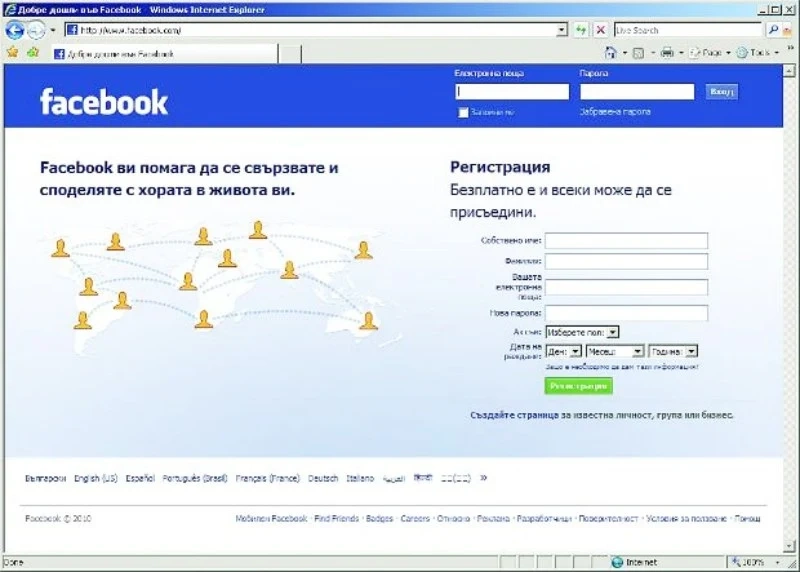The image size is (800, 572).
Task: Open the recent pages dropdown beside Forward
Action: (x=53, y=31)
